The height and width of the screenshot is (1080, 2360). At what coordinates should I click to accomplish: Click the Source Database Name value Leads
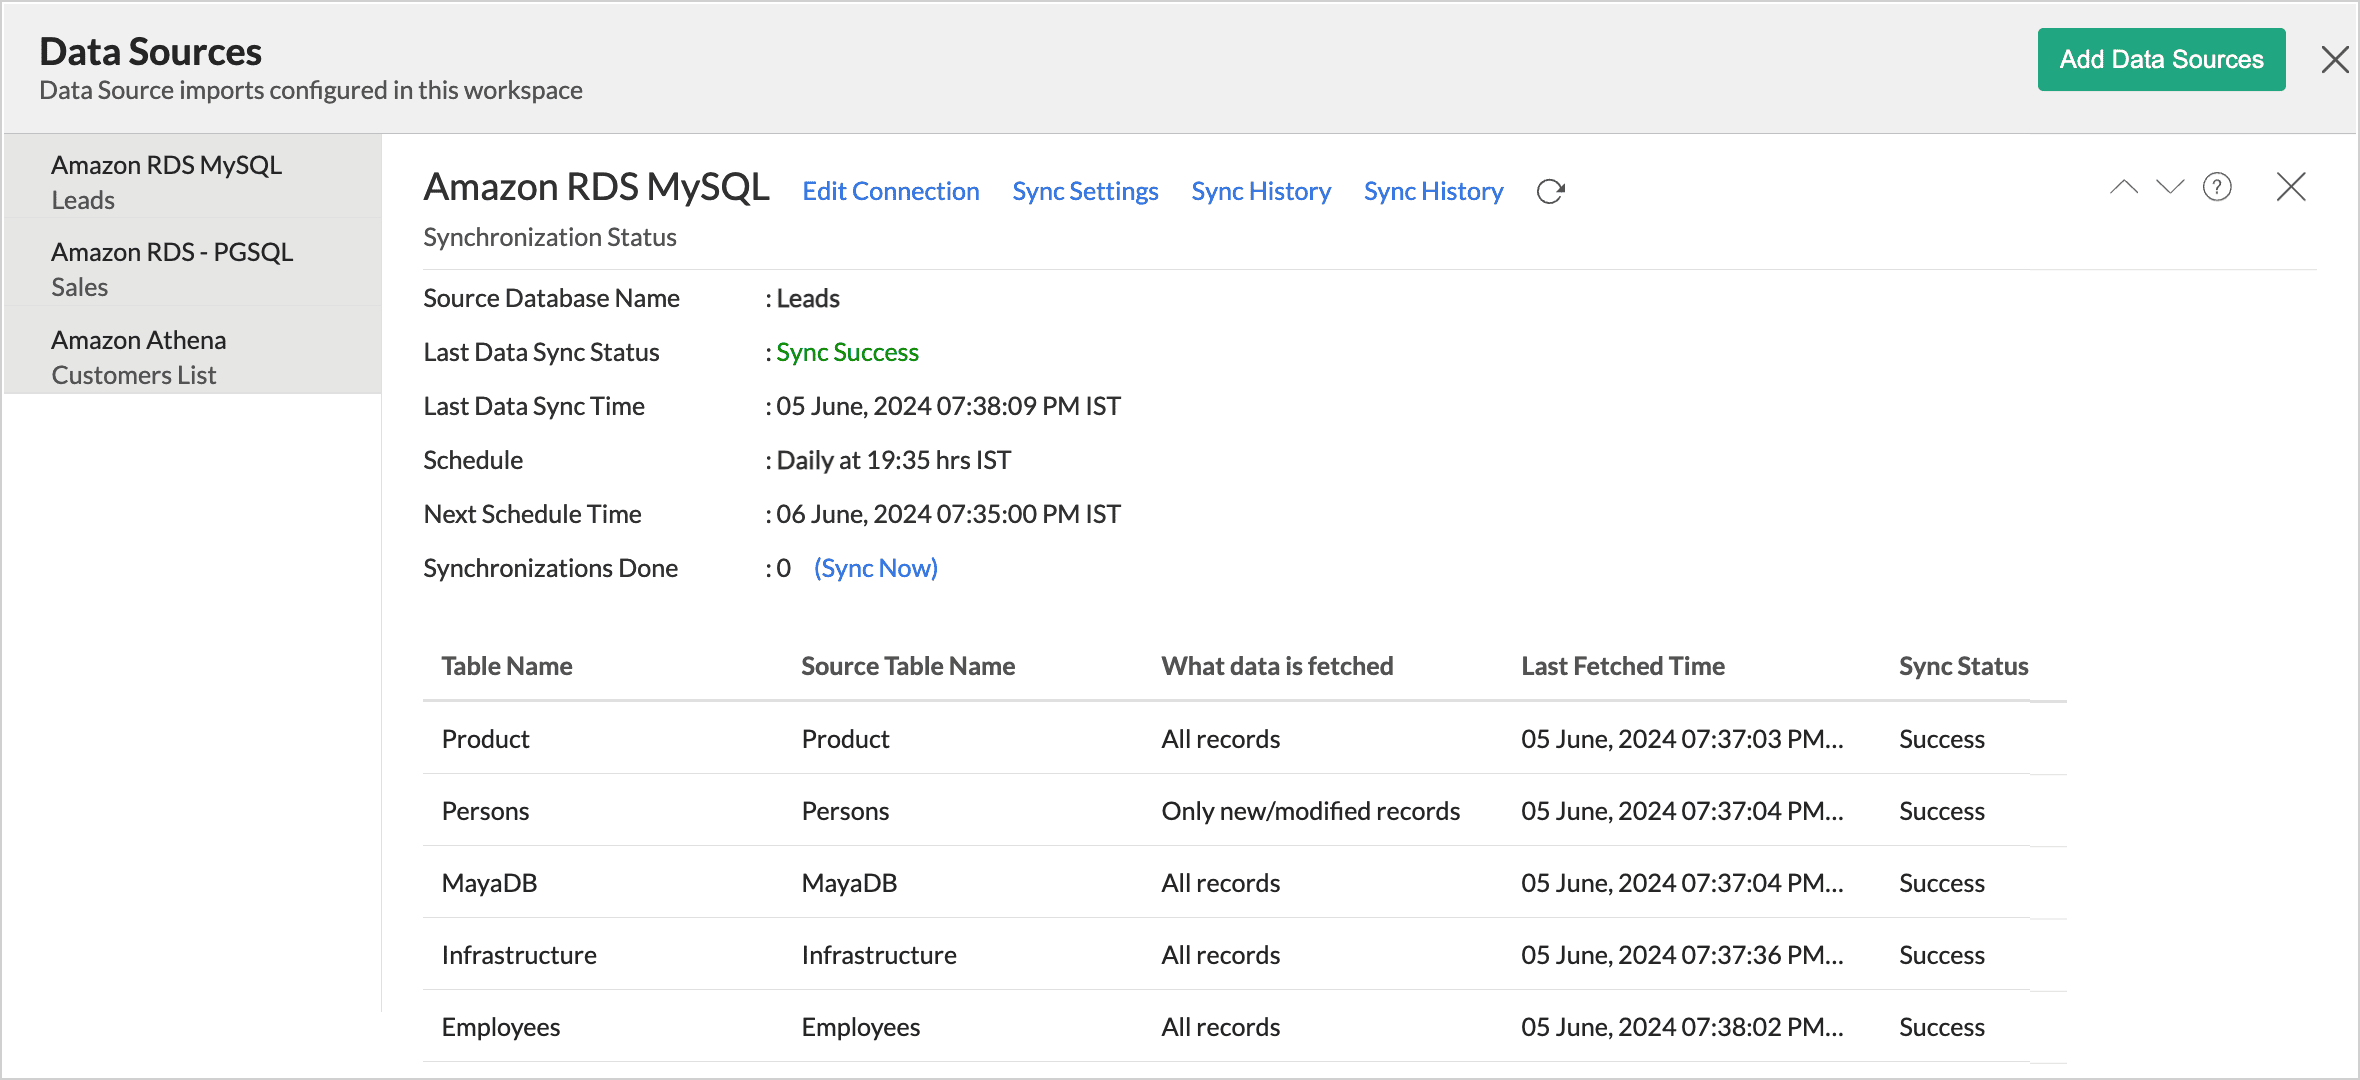pos(808,298)
